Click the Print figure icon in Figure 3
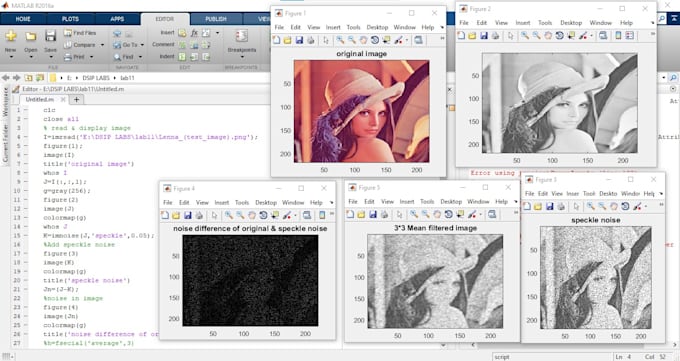Viewport: 680px width, 361px height. 561,207
